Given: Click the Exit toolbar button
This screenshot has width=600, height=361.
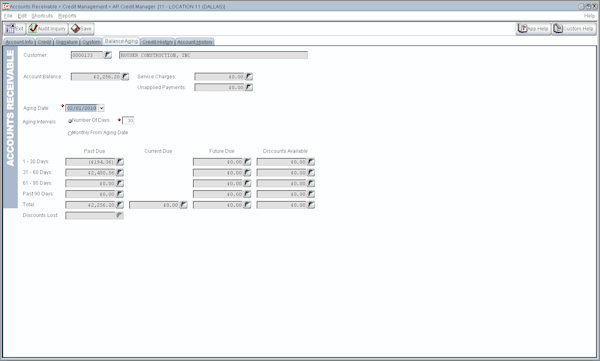Looking at the screenshot, I should tap(15, 29).
